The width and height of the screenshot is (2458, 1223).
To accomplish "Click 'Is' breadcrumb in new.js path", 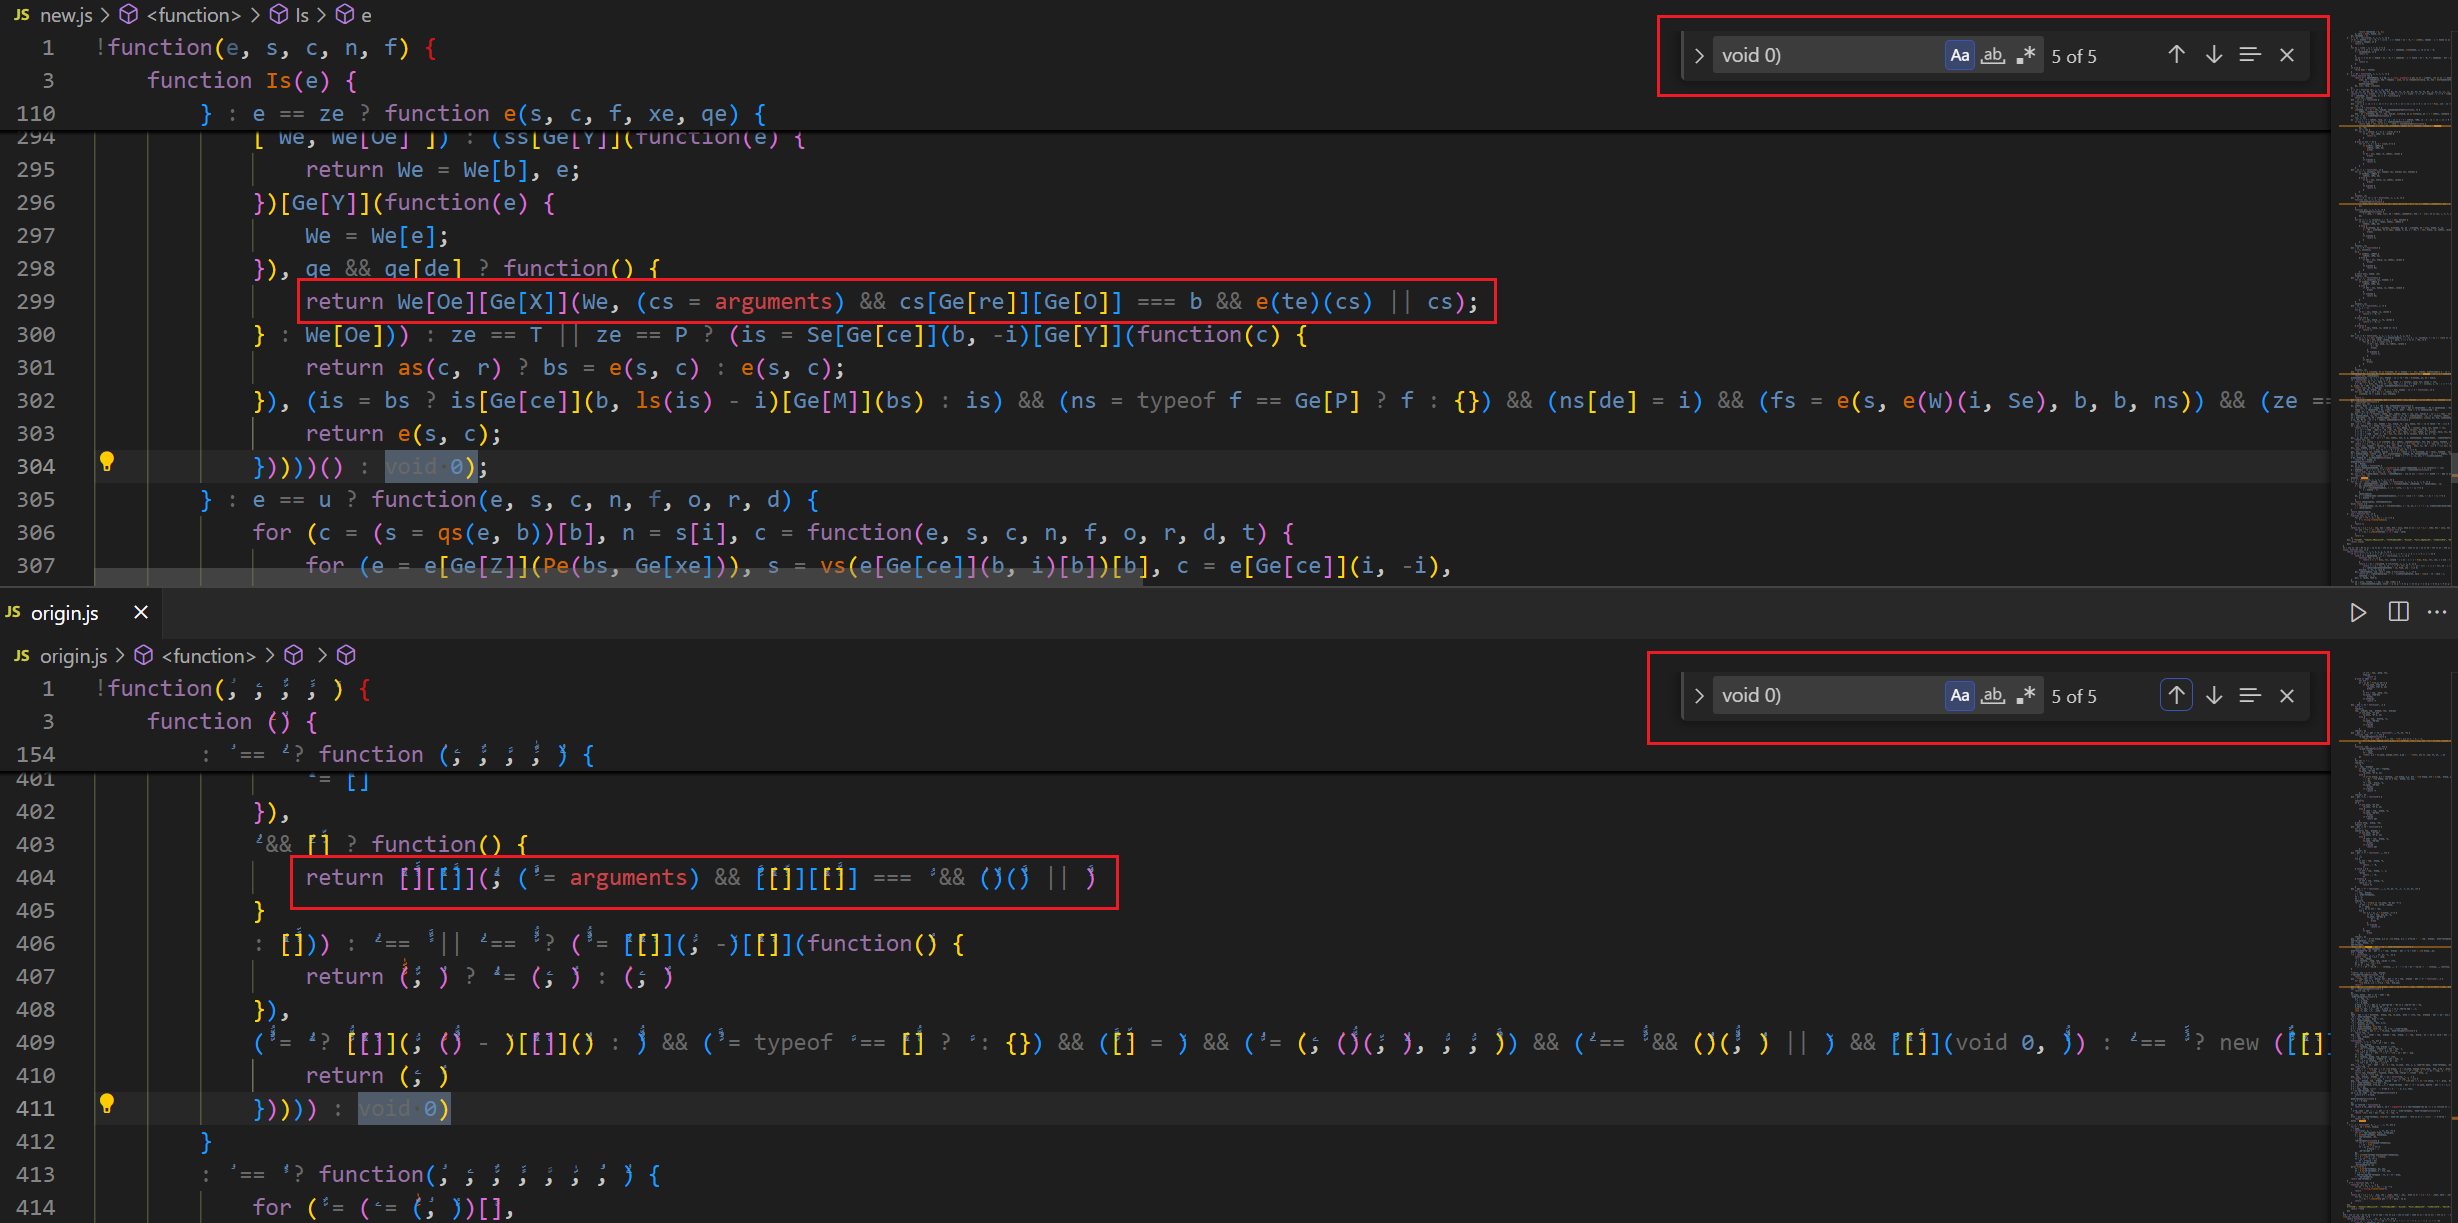I will point(301,15).
